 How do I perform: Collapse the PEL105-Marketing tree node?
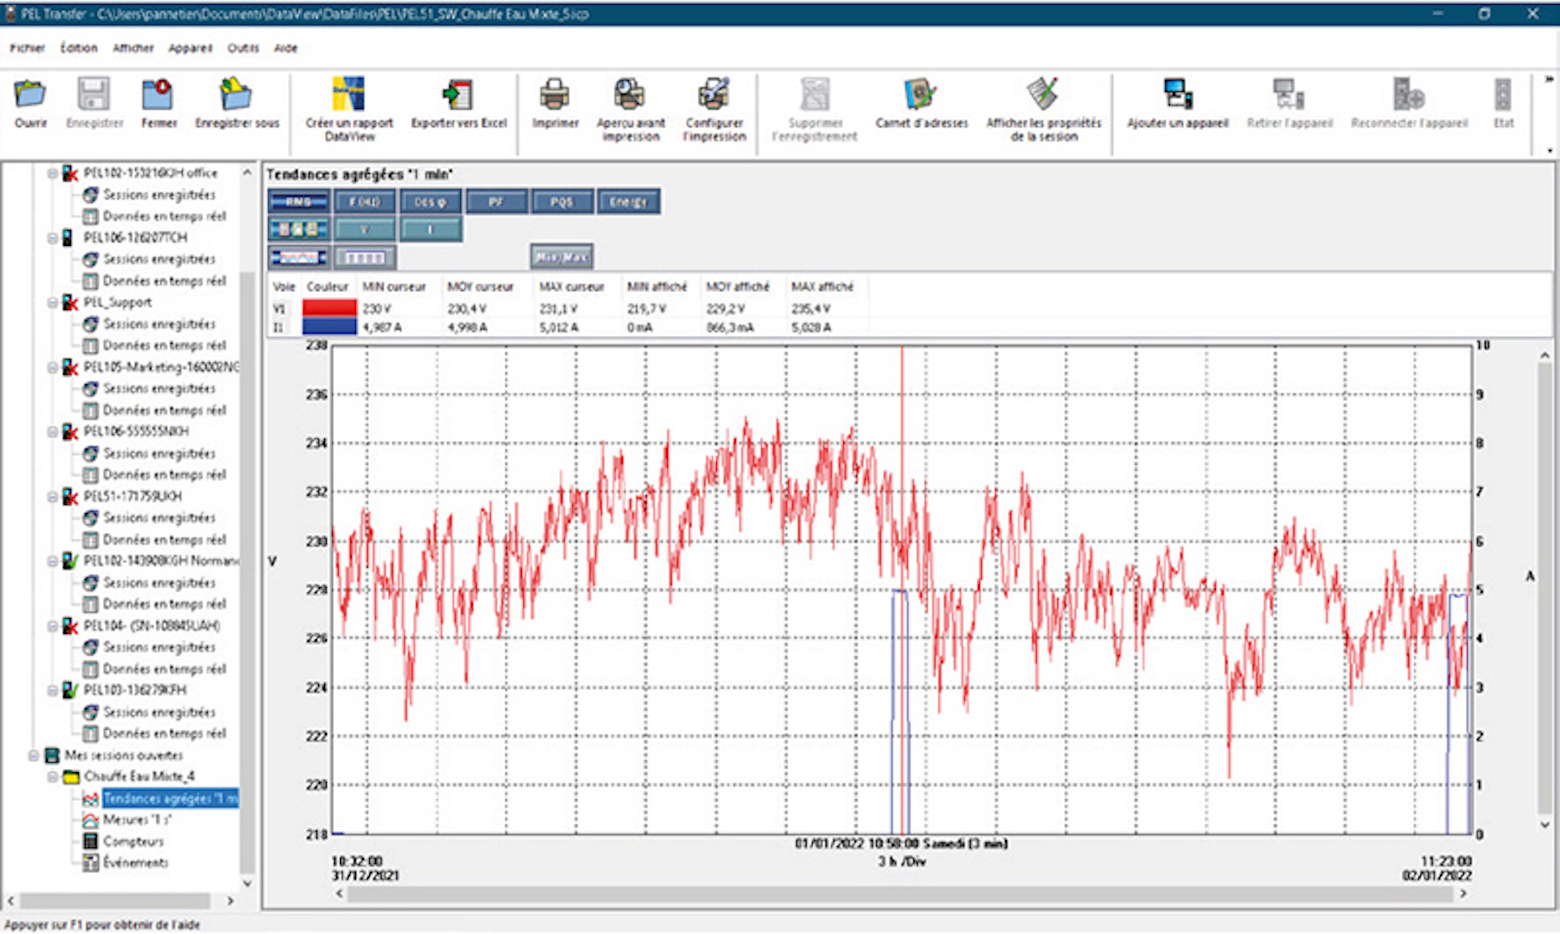coord(52,367)
